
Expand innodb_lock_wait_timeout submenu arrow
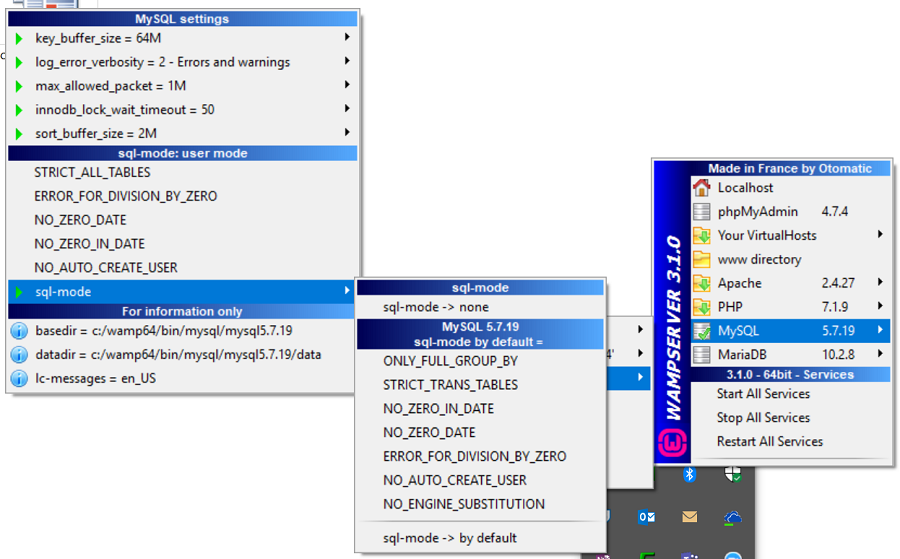(x=347, y=108)
